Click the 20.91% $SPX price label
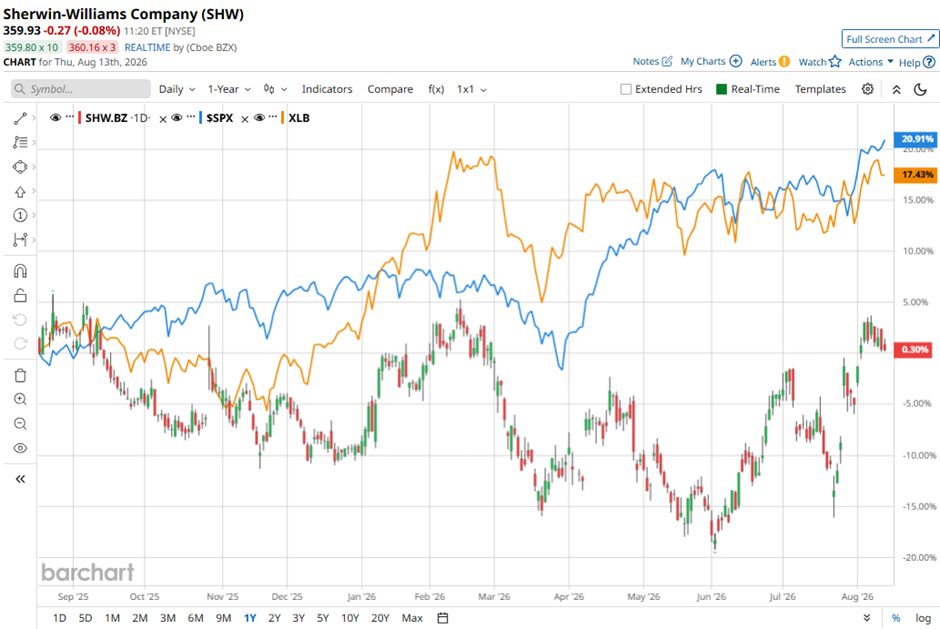The image size is (940, 629). click(915, 139)
